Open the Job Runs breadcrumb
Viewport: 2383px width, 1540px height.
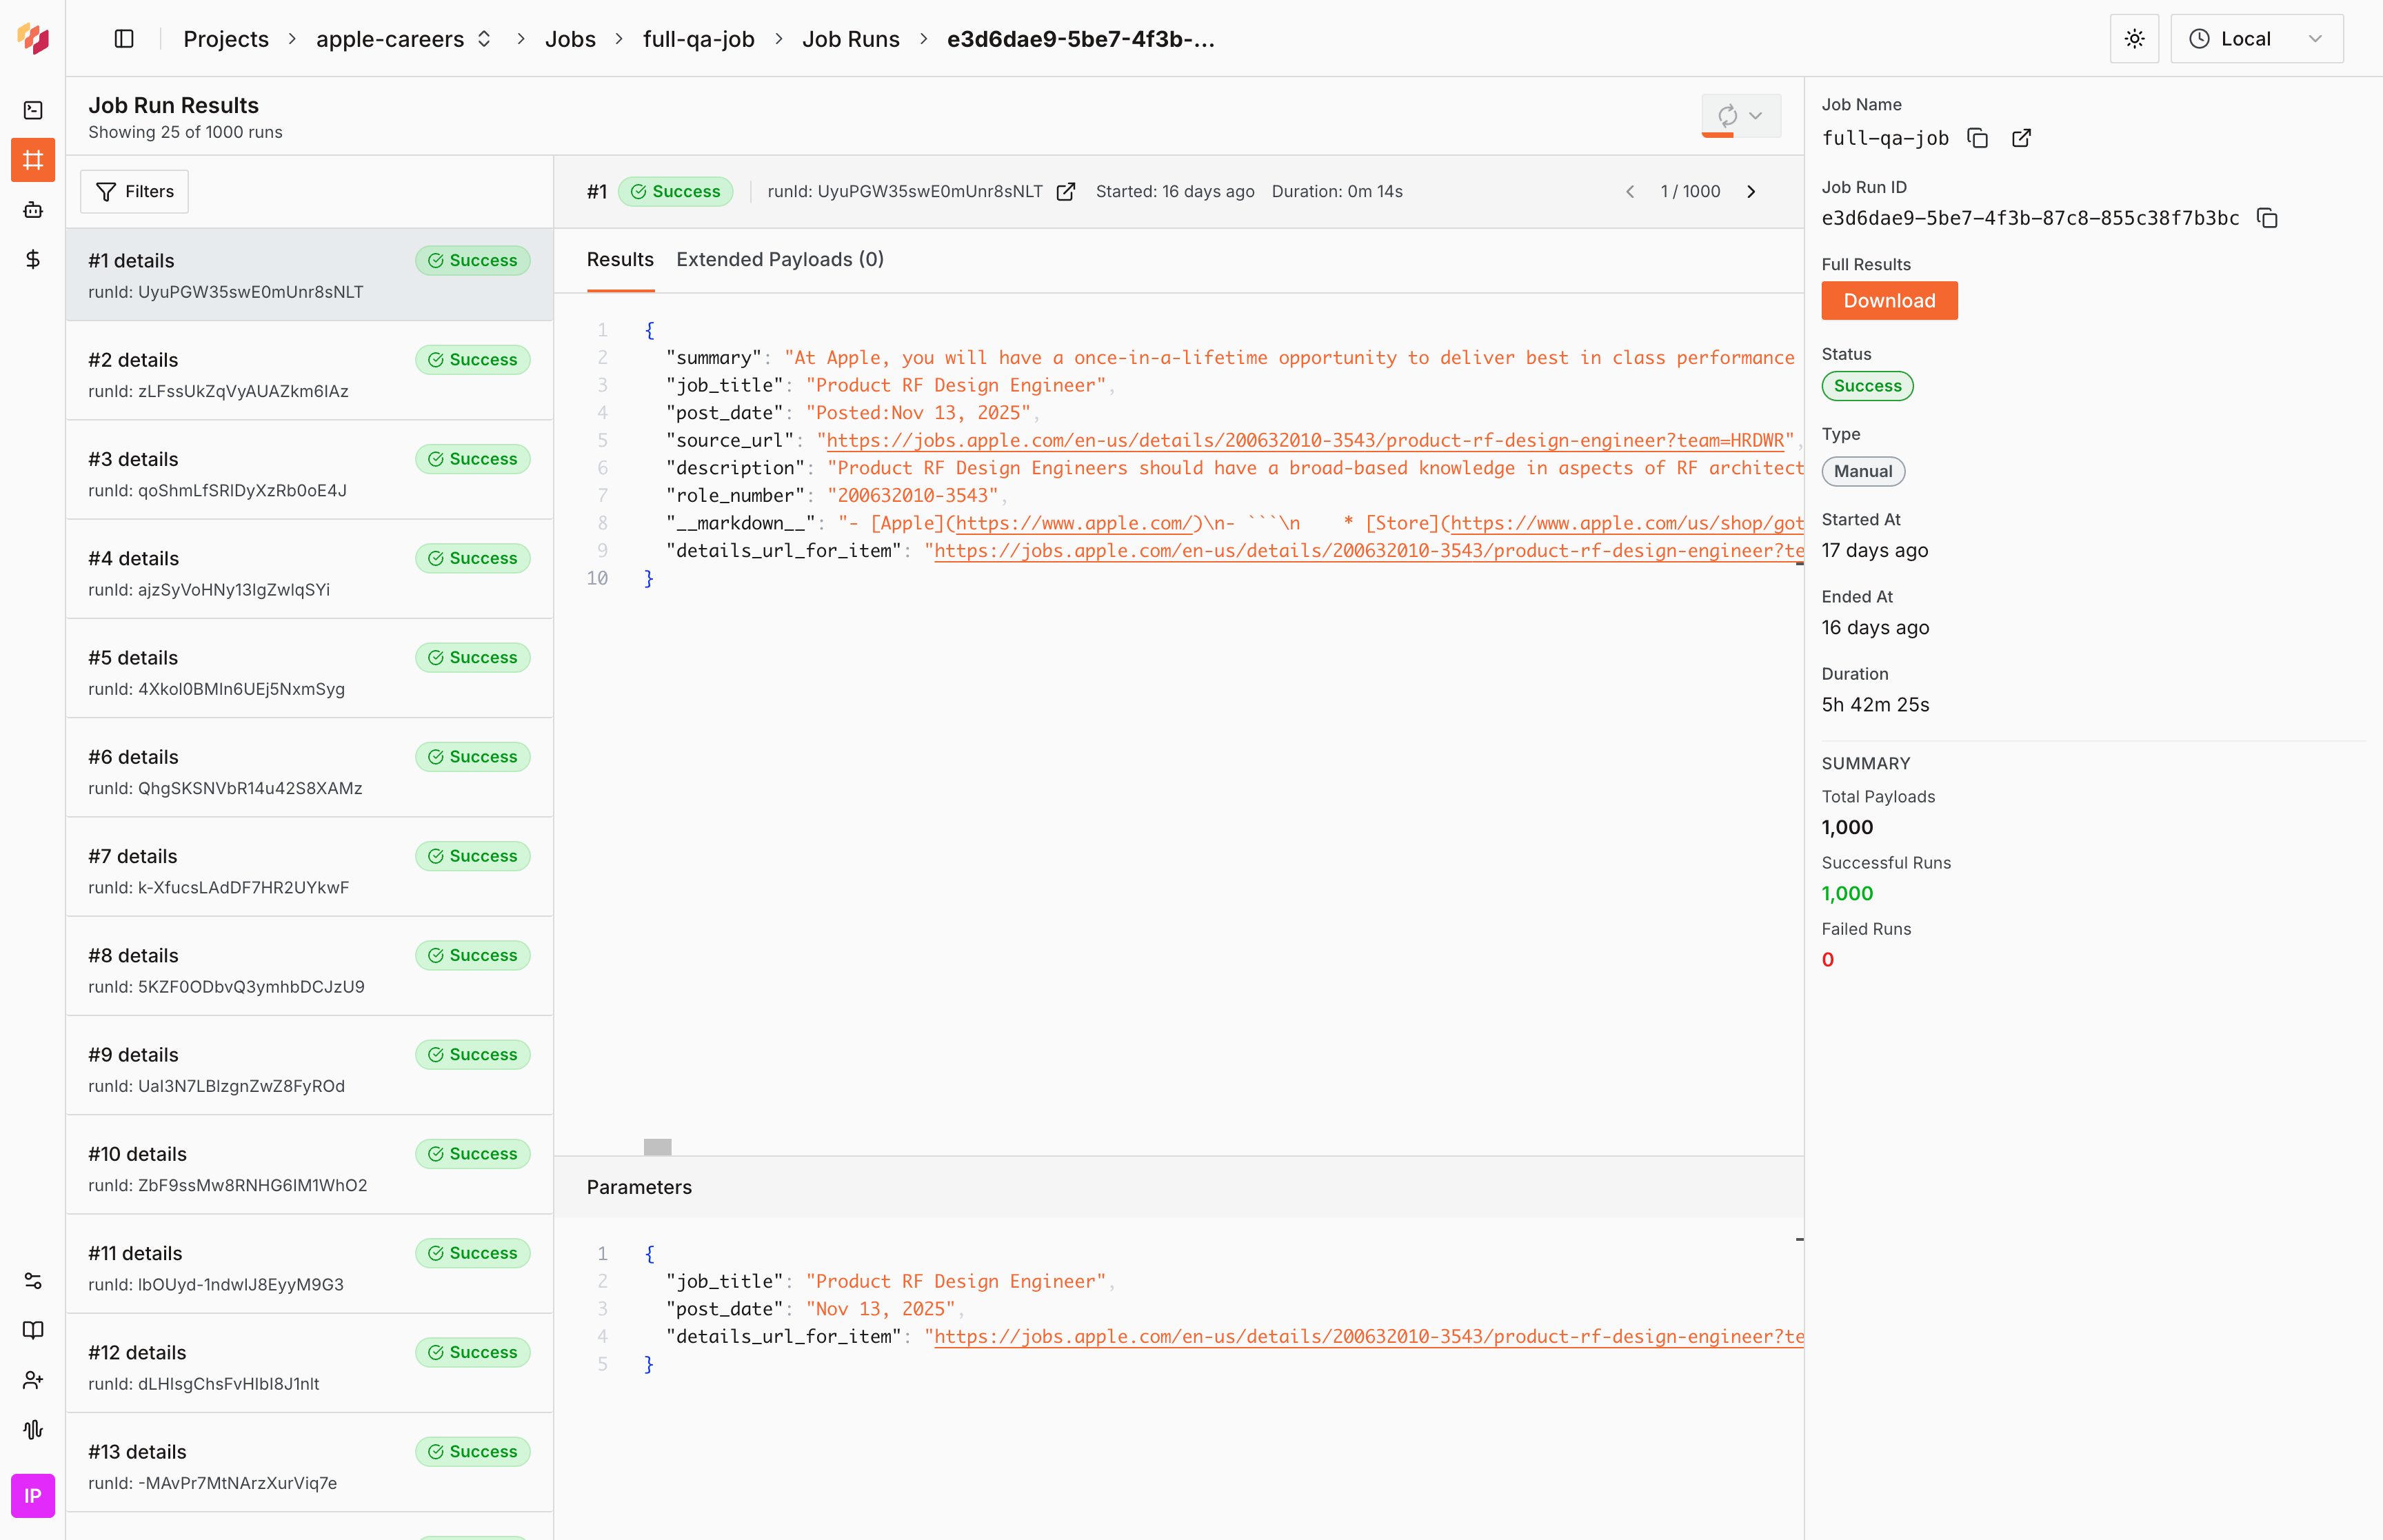851,39
